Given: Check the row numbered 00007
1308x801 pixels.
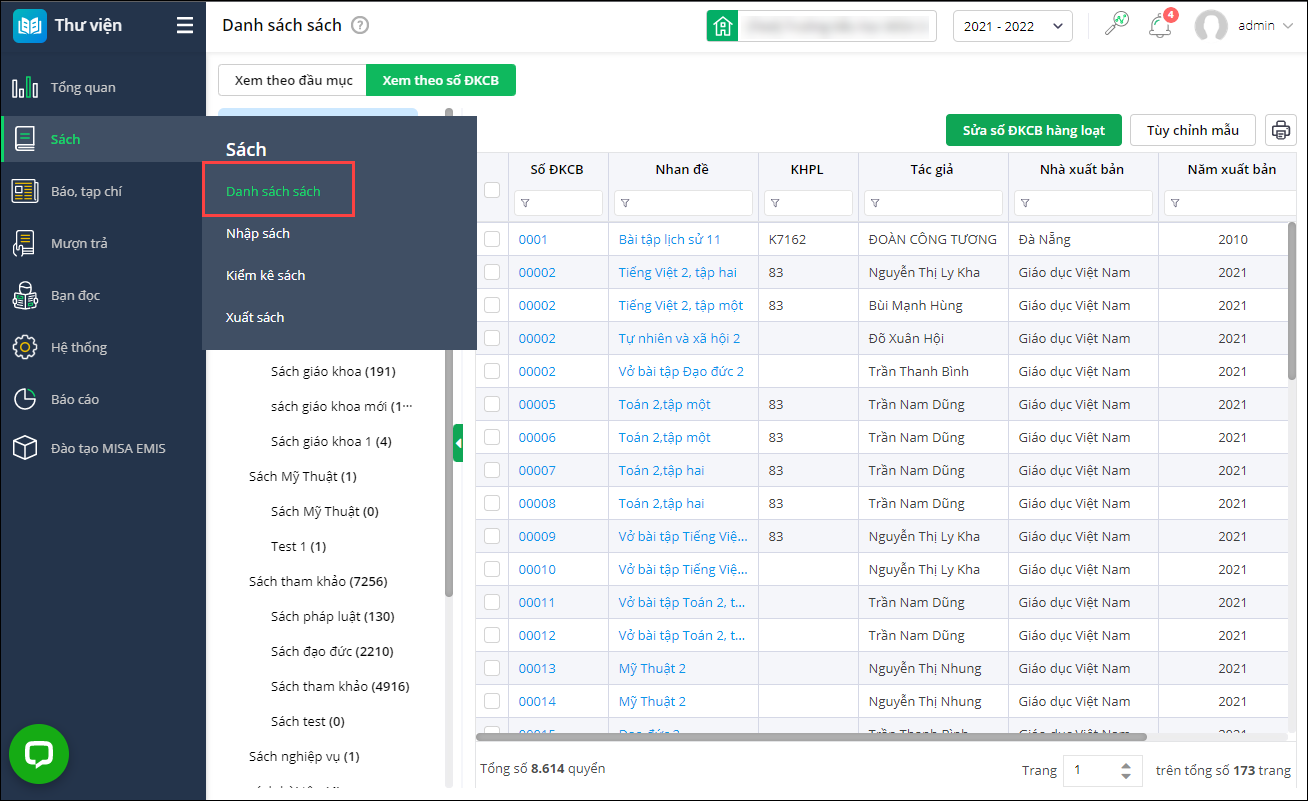Looking at the screenshot, I should click(492, 470).
